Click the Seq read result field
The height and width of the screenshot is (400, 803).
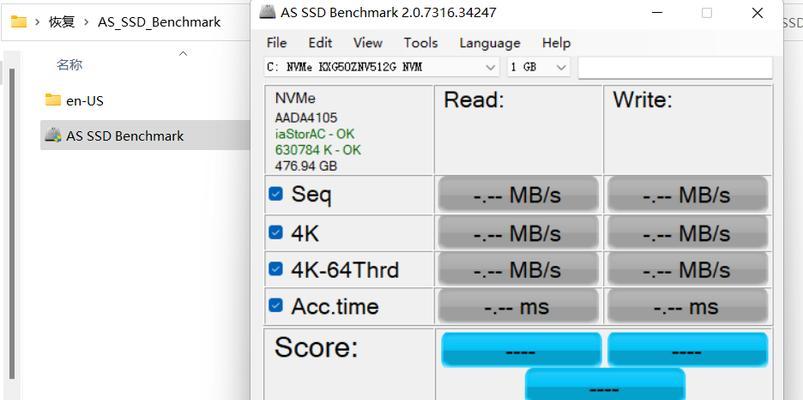click(518, 195)
